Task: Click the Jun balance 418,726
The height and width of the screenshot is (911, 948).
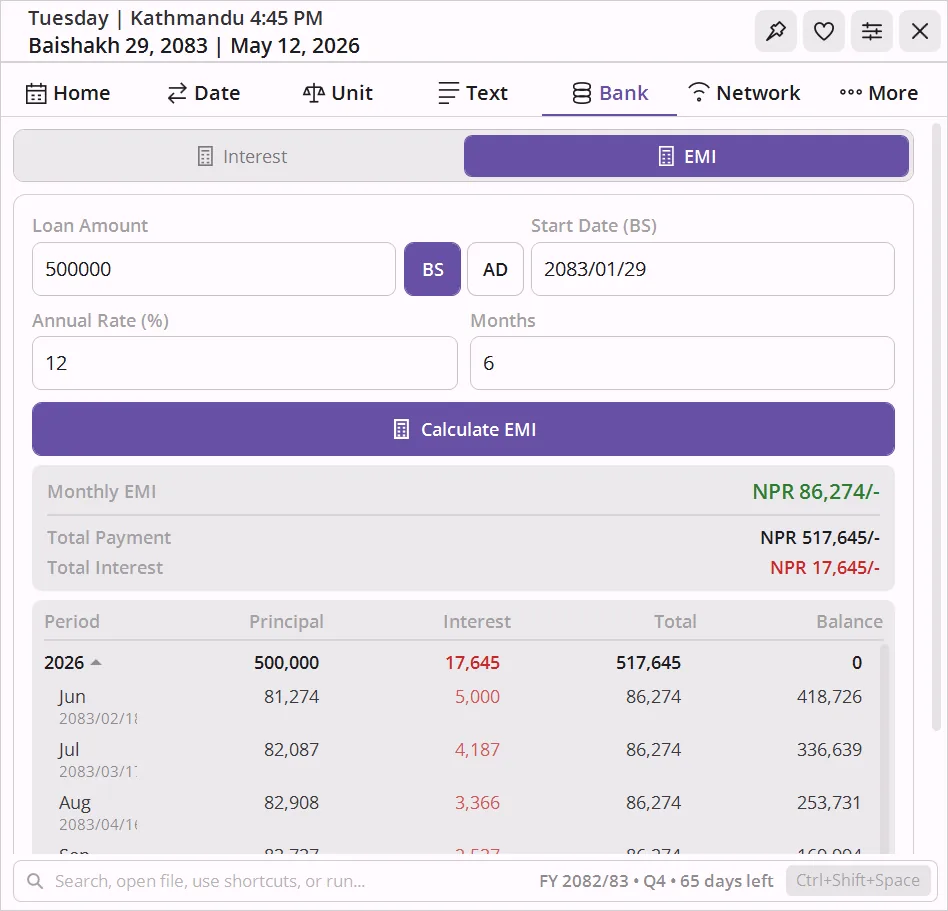Action: pyautogui.click(x=829, y=696)
